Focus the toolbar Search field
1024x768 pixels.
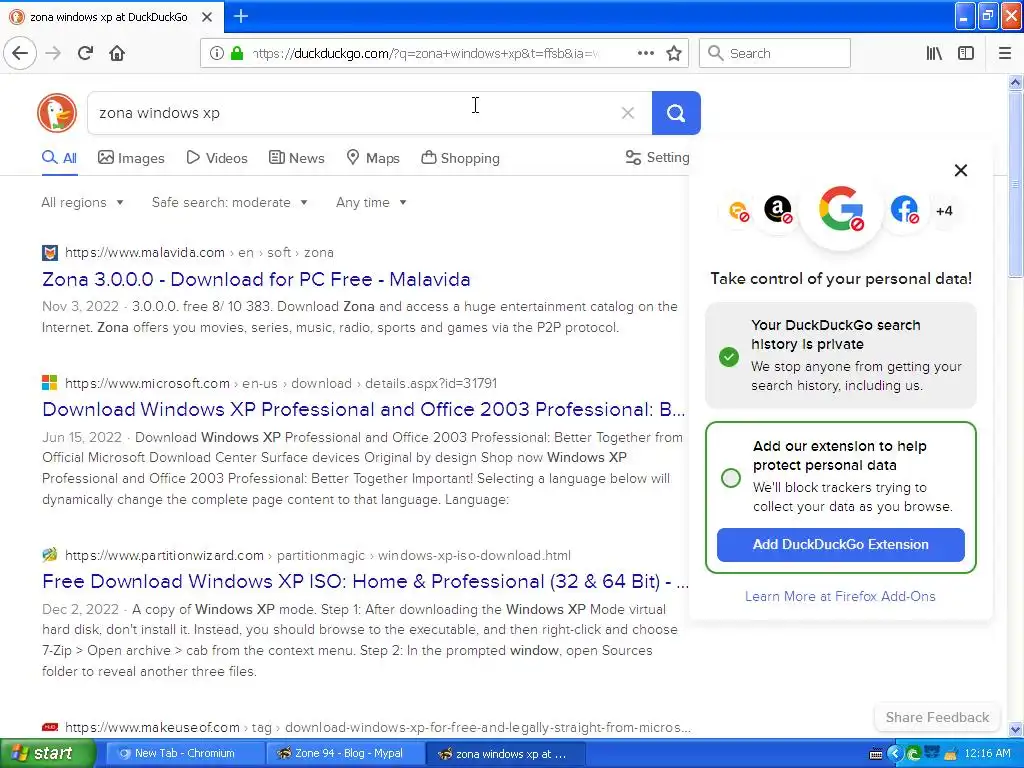pyautogui.click(x=775, y=53)
